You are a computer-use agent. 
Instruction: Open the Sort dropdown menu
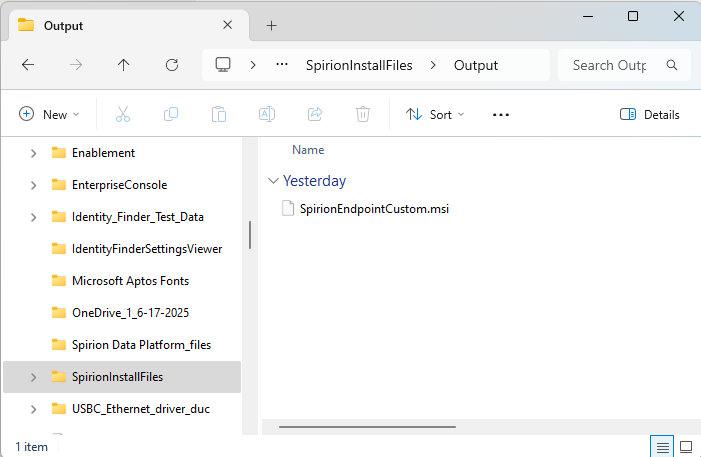(x=435, y=115)
